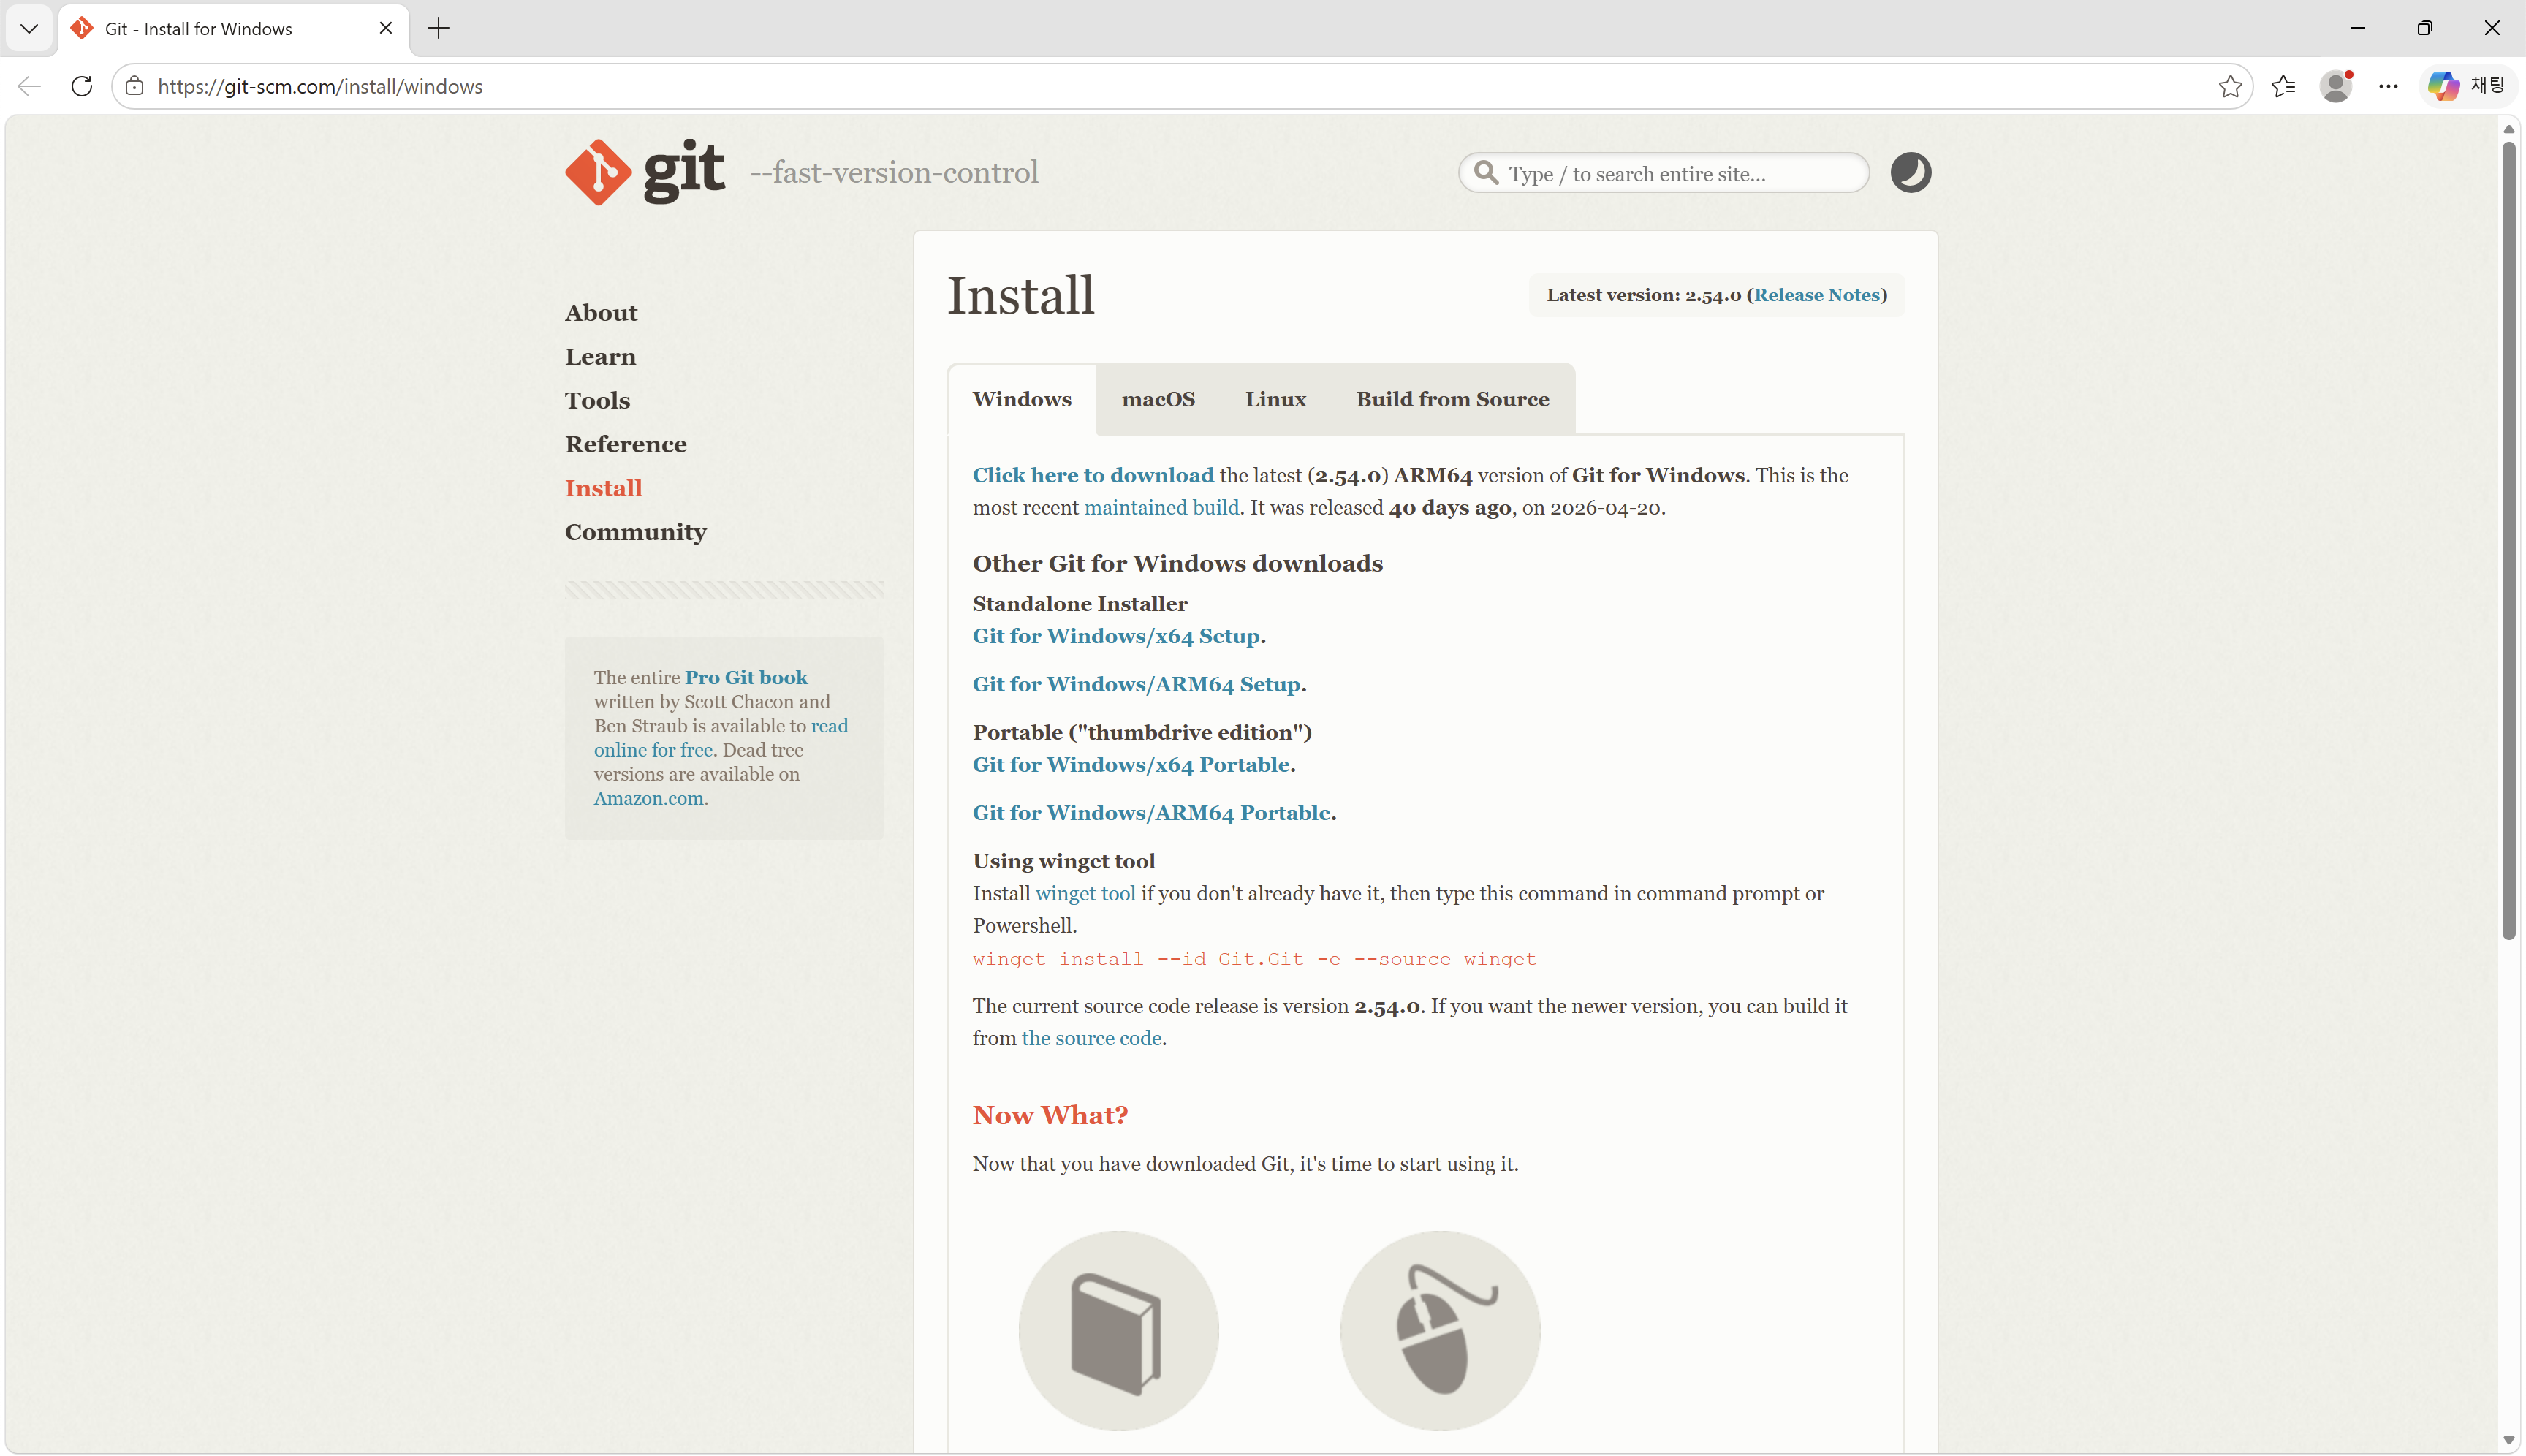Click 'Other Git for Windows downloads' heading

(x=1177, y=563)
